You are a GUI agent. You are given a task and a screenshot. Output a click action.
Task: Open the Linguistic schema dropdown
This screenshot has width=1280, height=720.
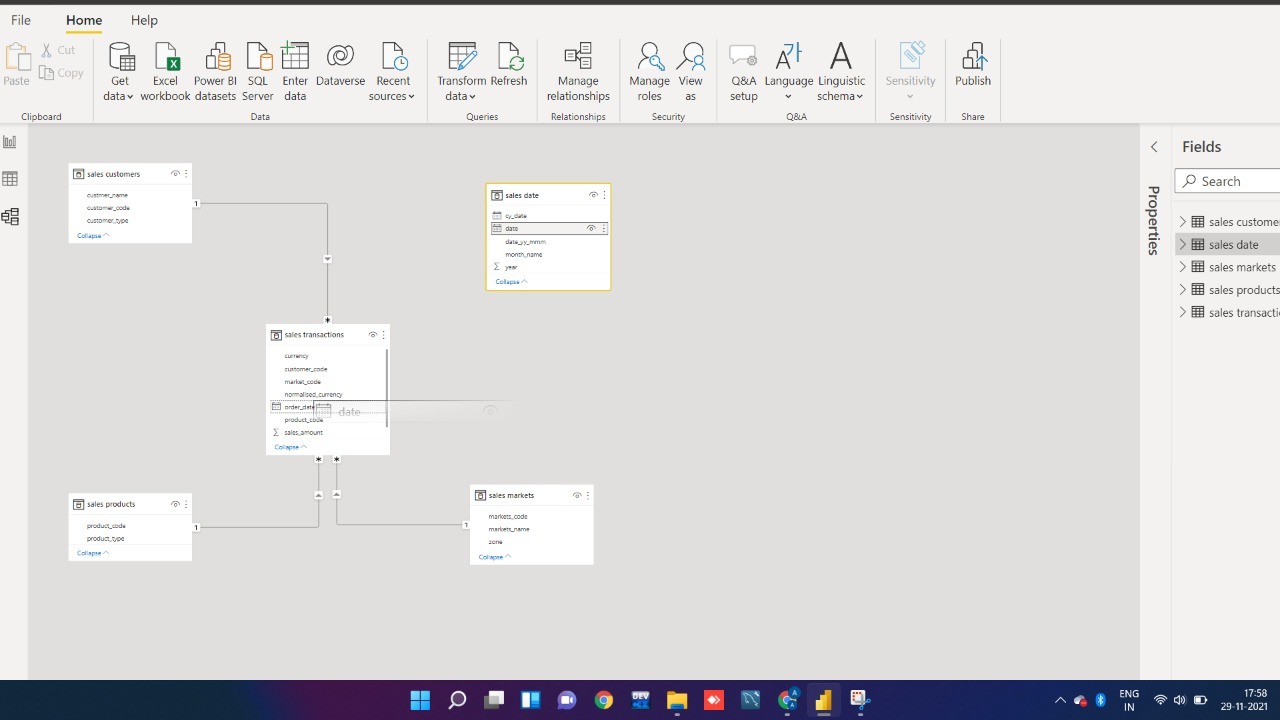pyautogui.click(x=841, y=72)
